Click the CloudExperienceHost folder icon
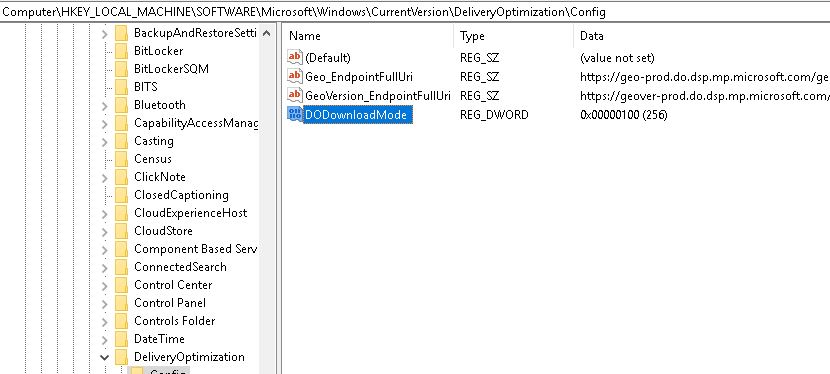 click(121, 213)
